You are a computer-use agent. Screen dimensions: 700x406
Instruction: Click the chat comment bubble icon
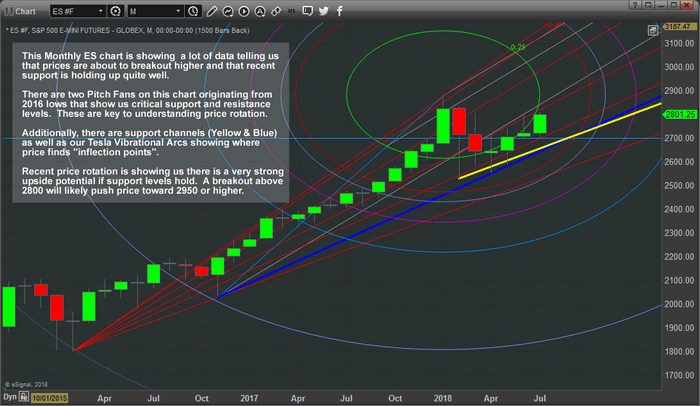(308, 11)
